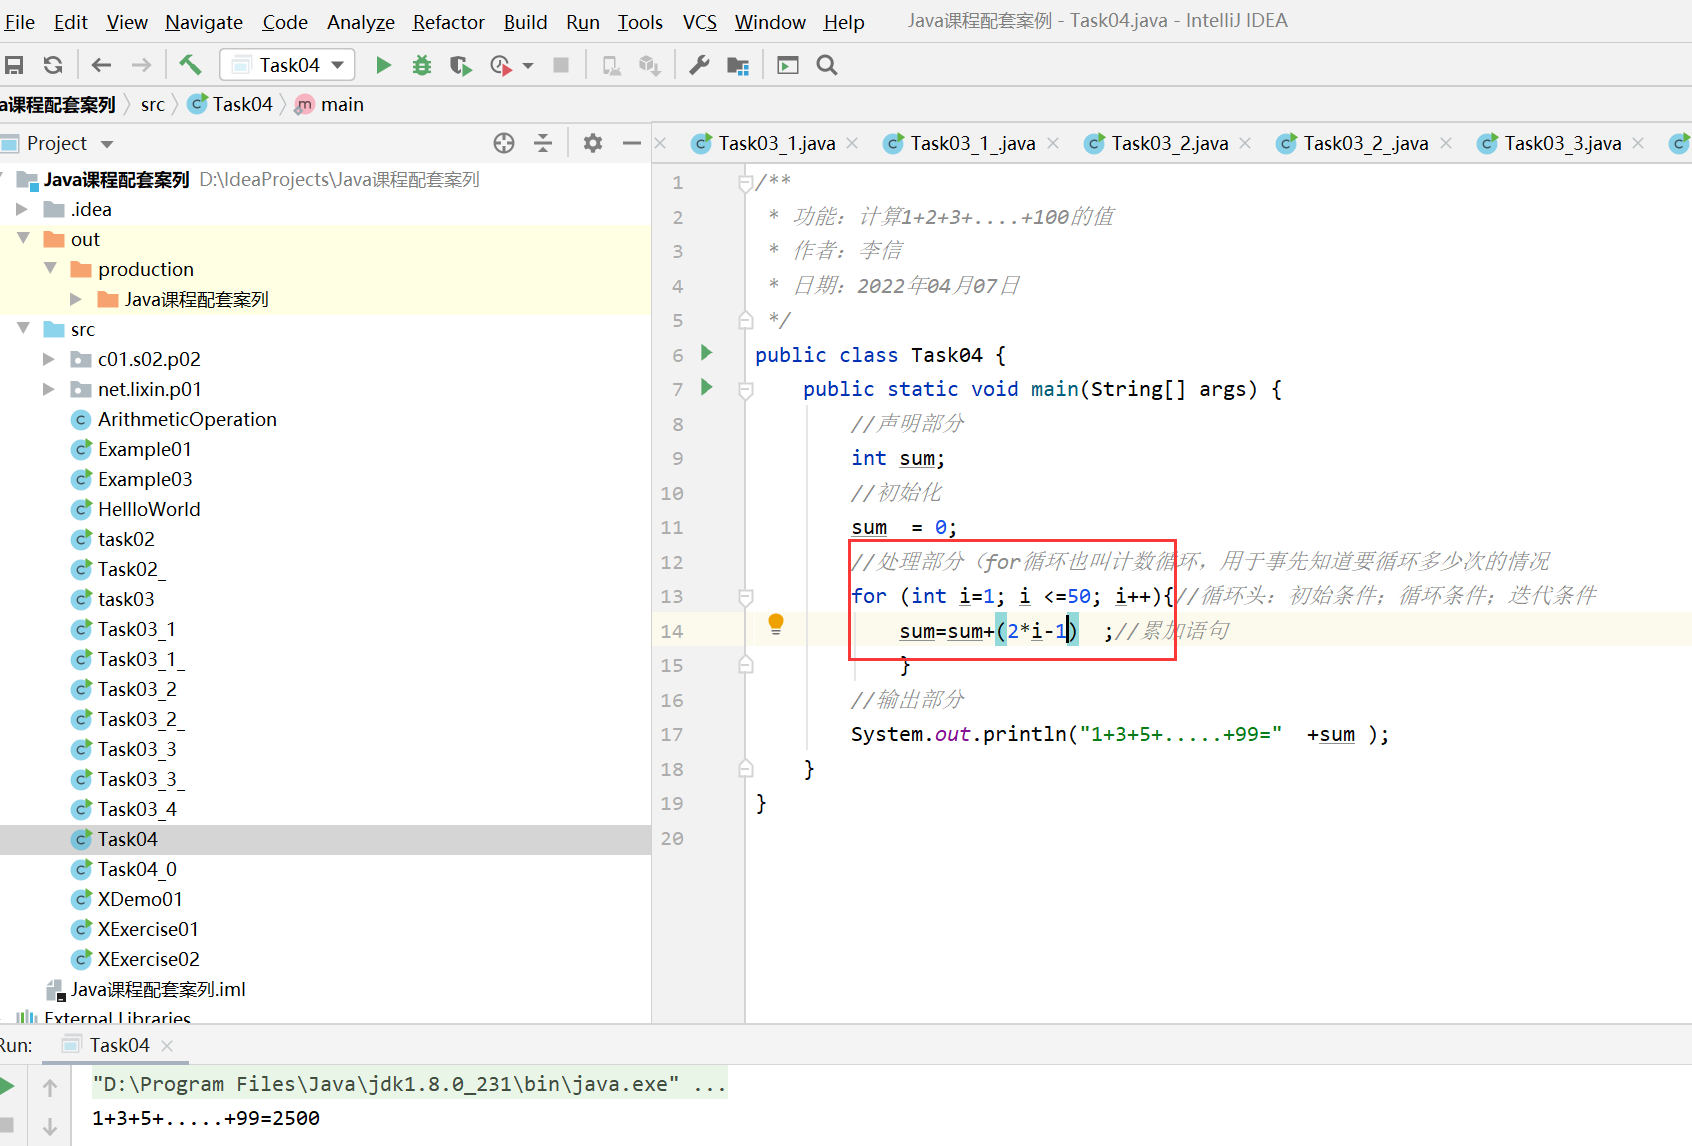Open the Project view dropdown
The width and height of the screenshot is (1692, 1146).
point(107,144)
